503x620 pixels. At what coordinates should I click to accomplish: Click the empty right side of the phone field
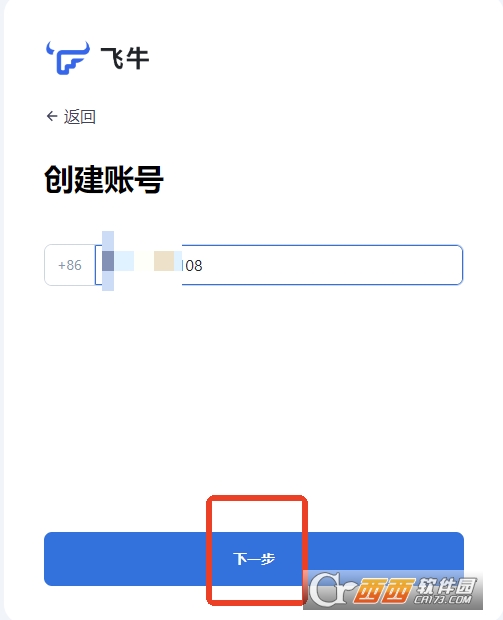(332, 265)
